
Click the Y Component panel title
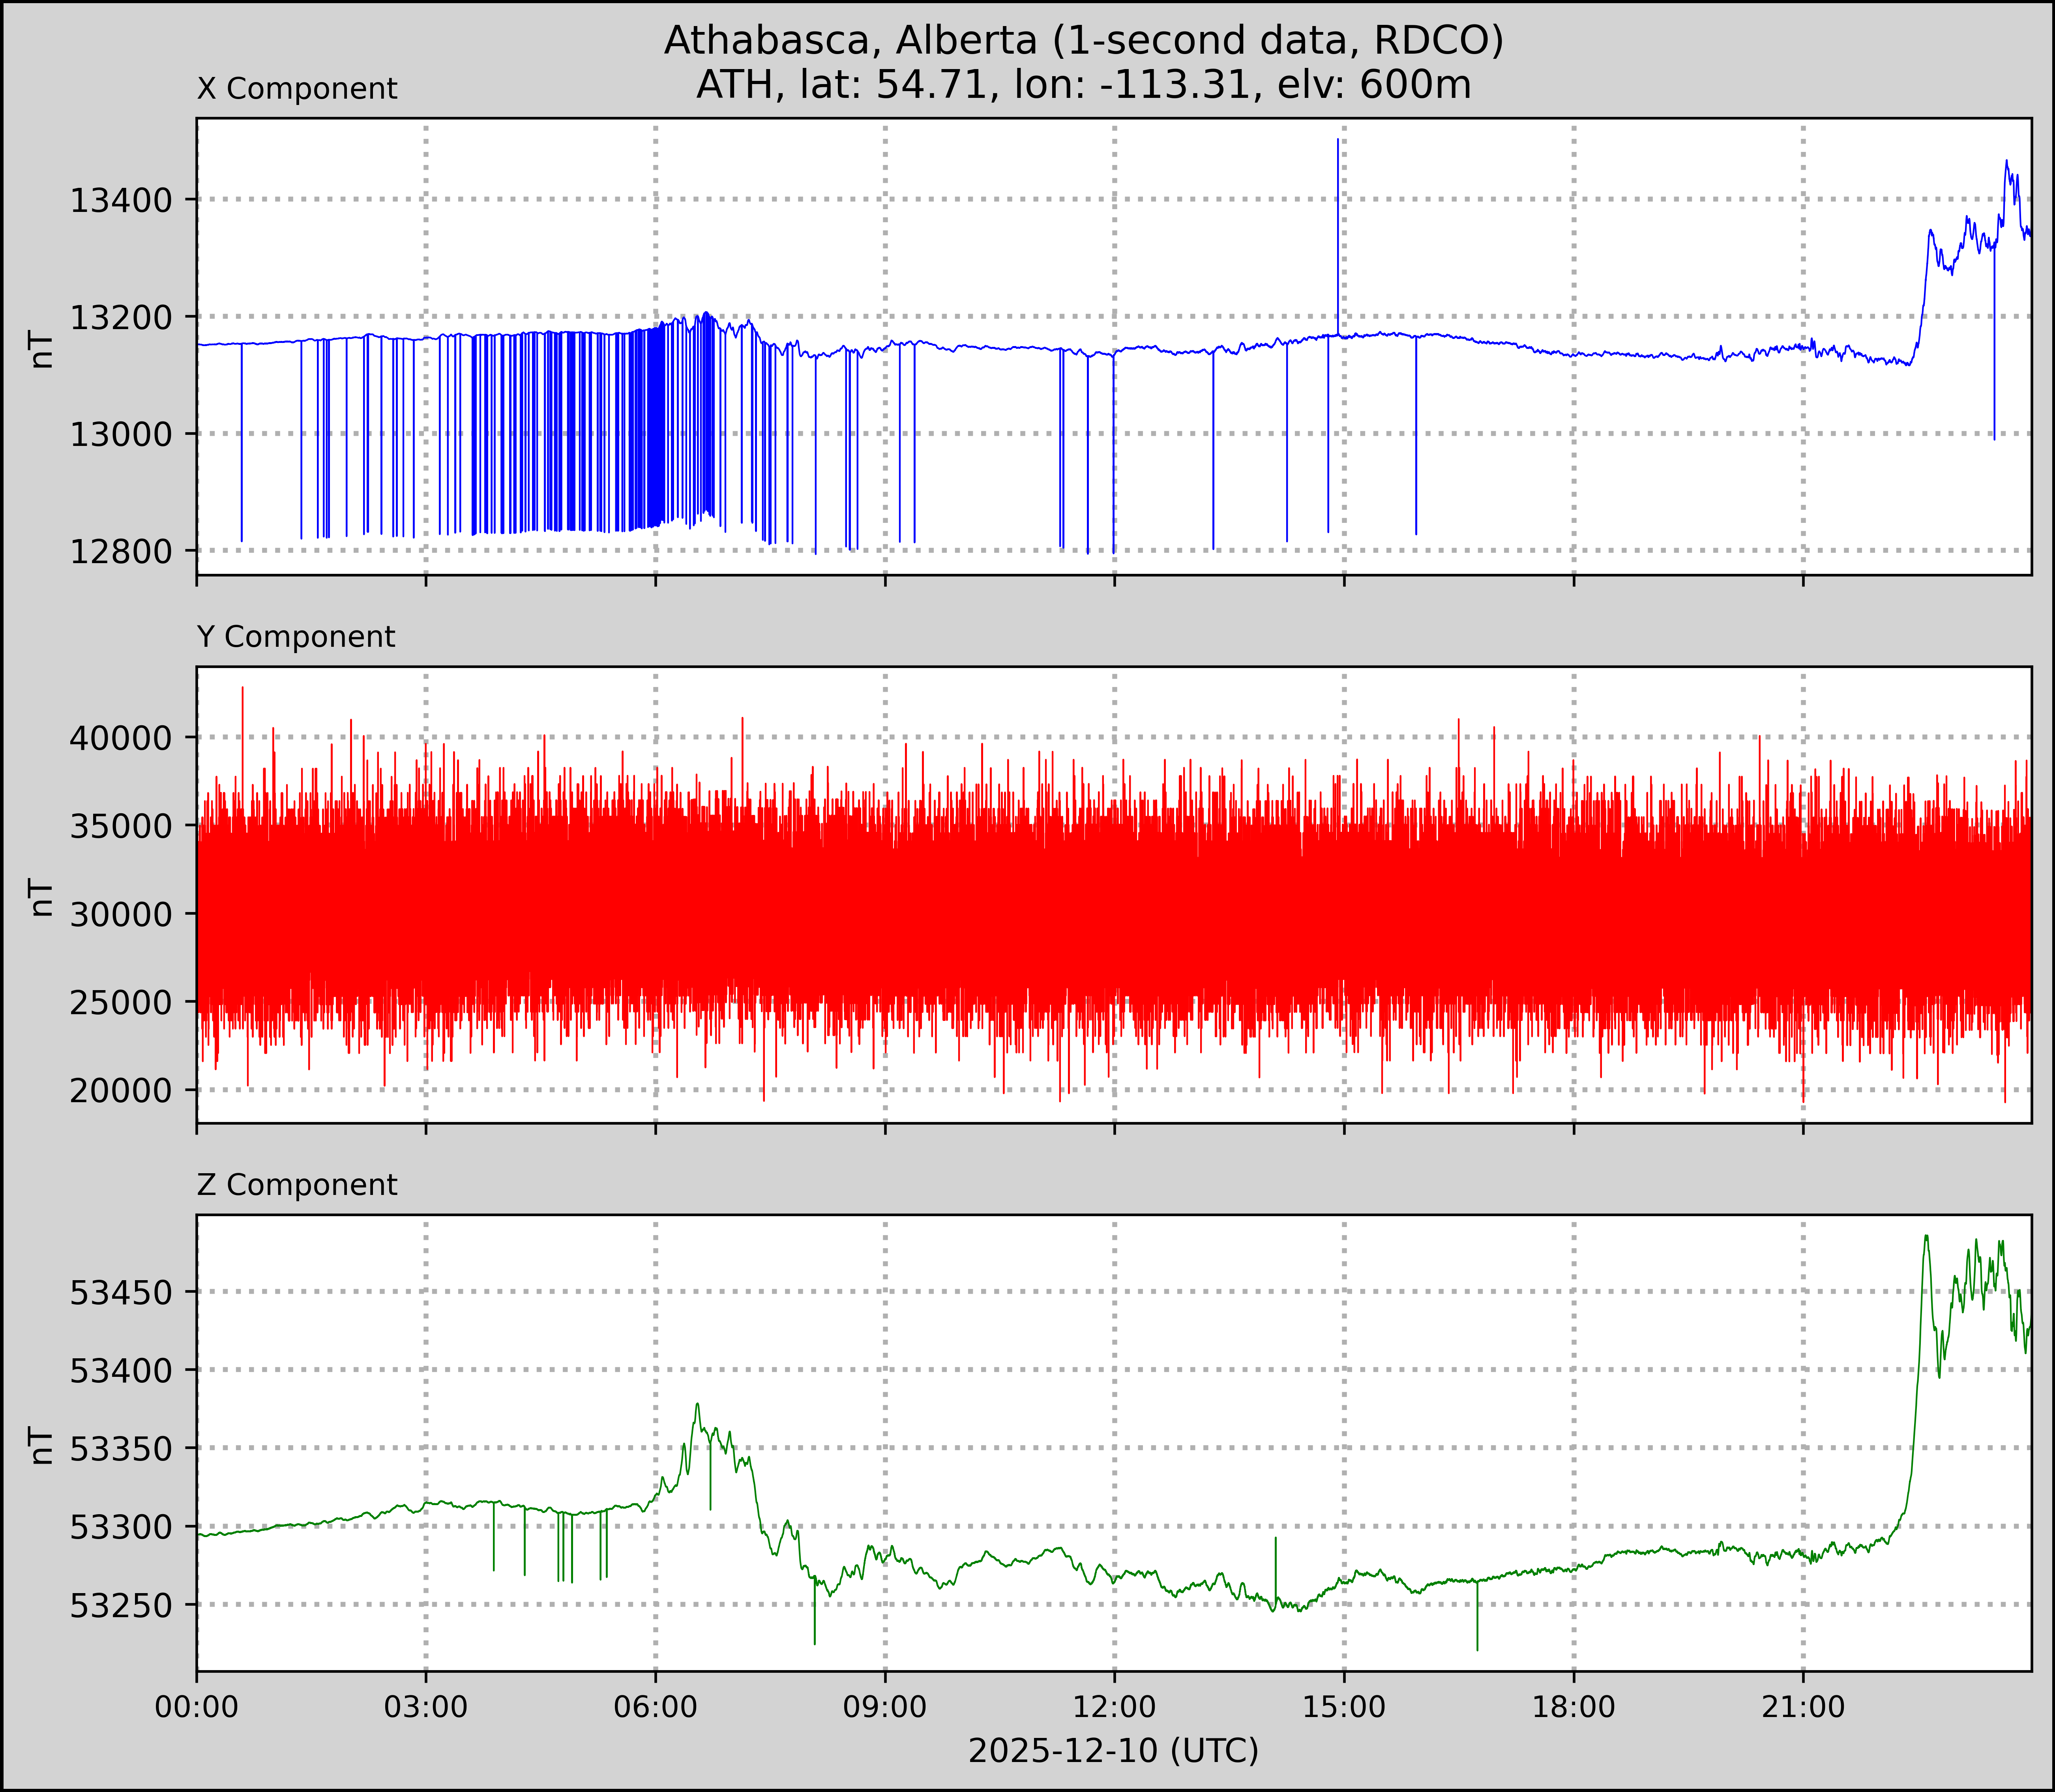[296, 637]
